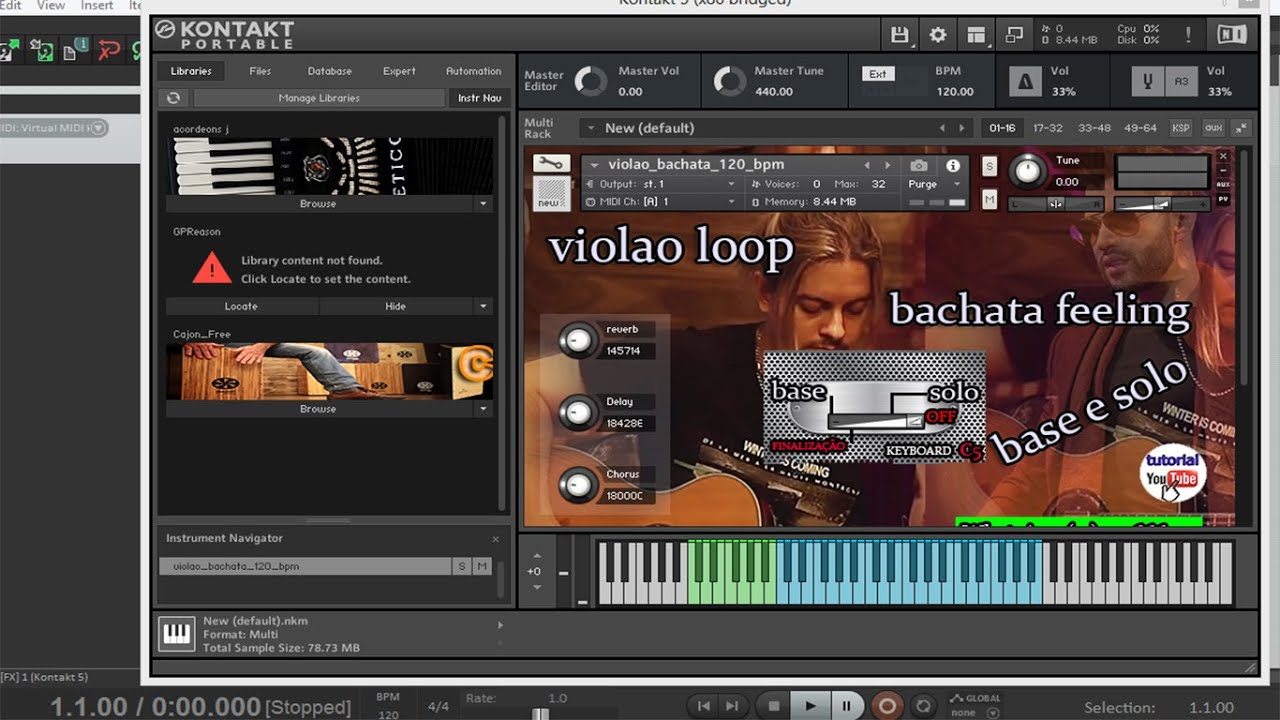The width and height of the screenshot is (1280, 720).
Task: Open New (default) multi rack dropdown
Action: (x=591, y=128)
